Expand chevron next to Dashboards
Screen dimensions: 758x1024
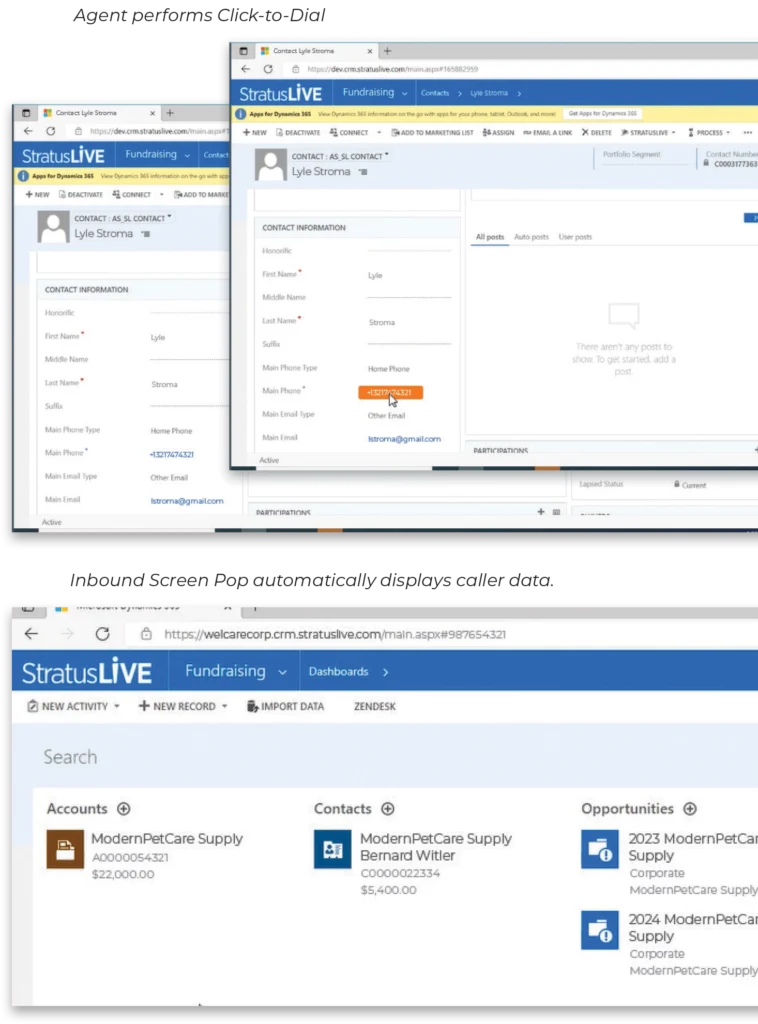[x=385, y=672]
